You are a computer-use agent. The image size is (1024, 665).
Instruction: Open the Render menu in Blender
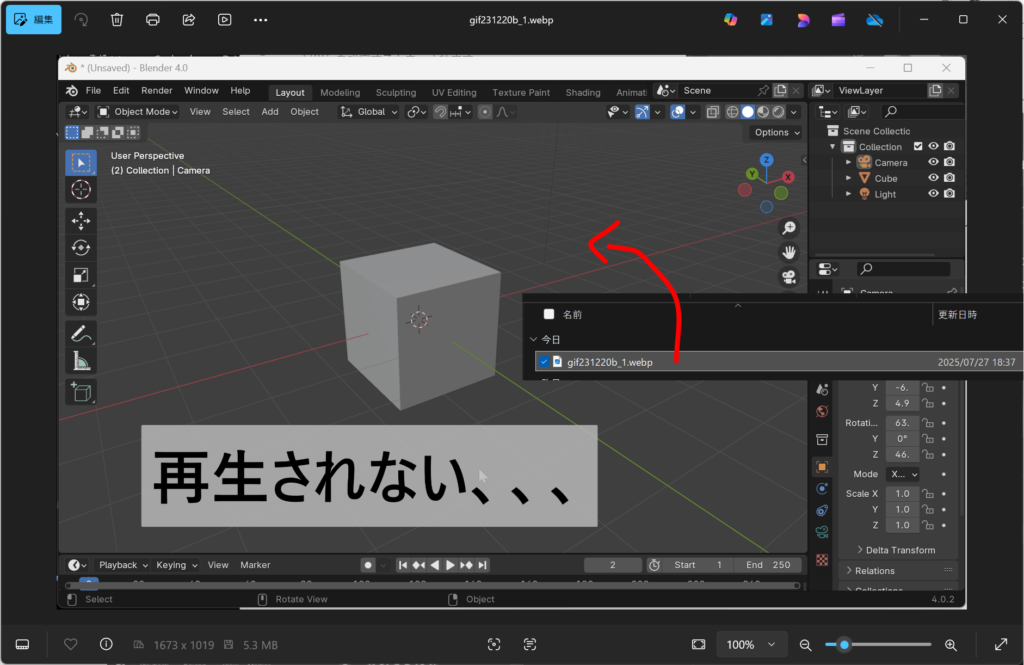(156, 91)
